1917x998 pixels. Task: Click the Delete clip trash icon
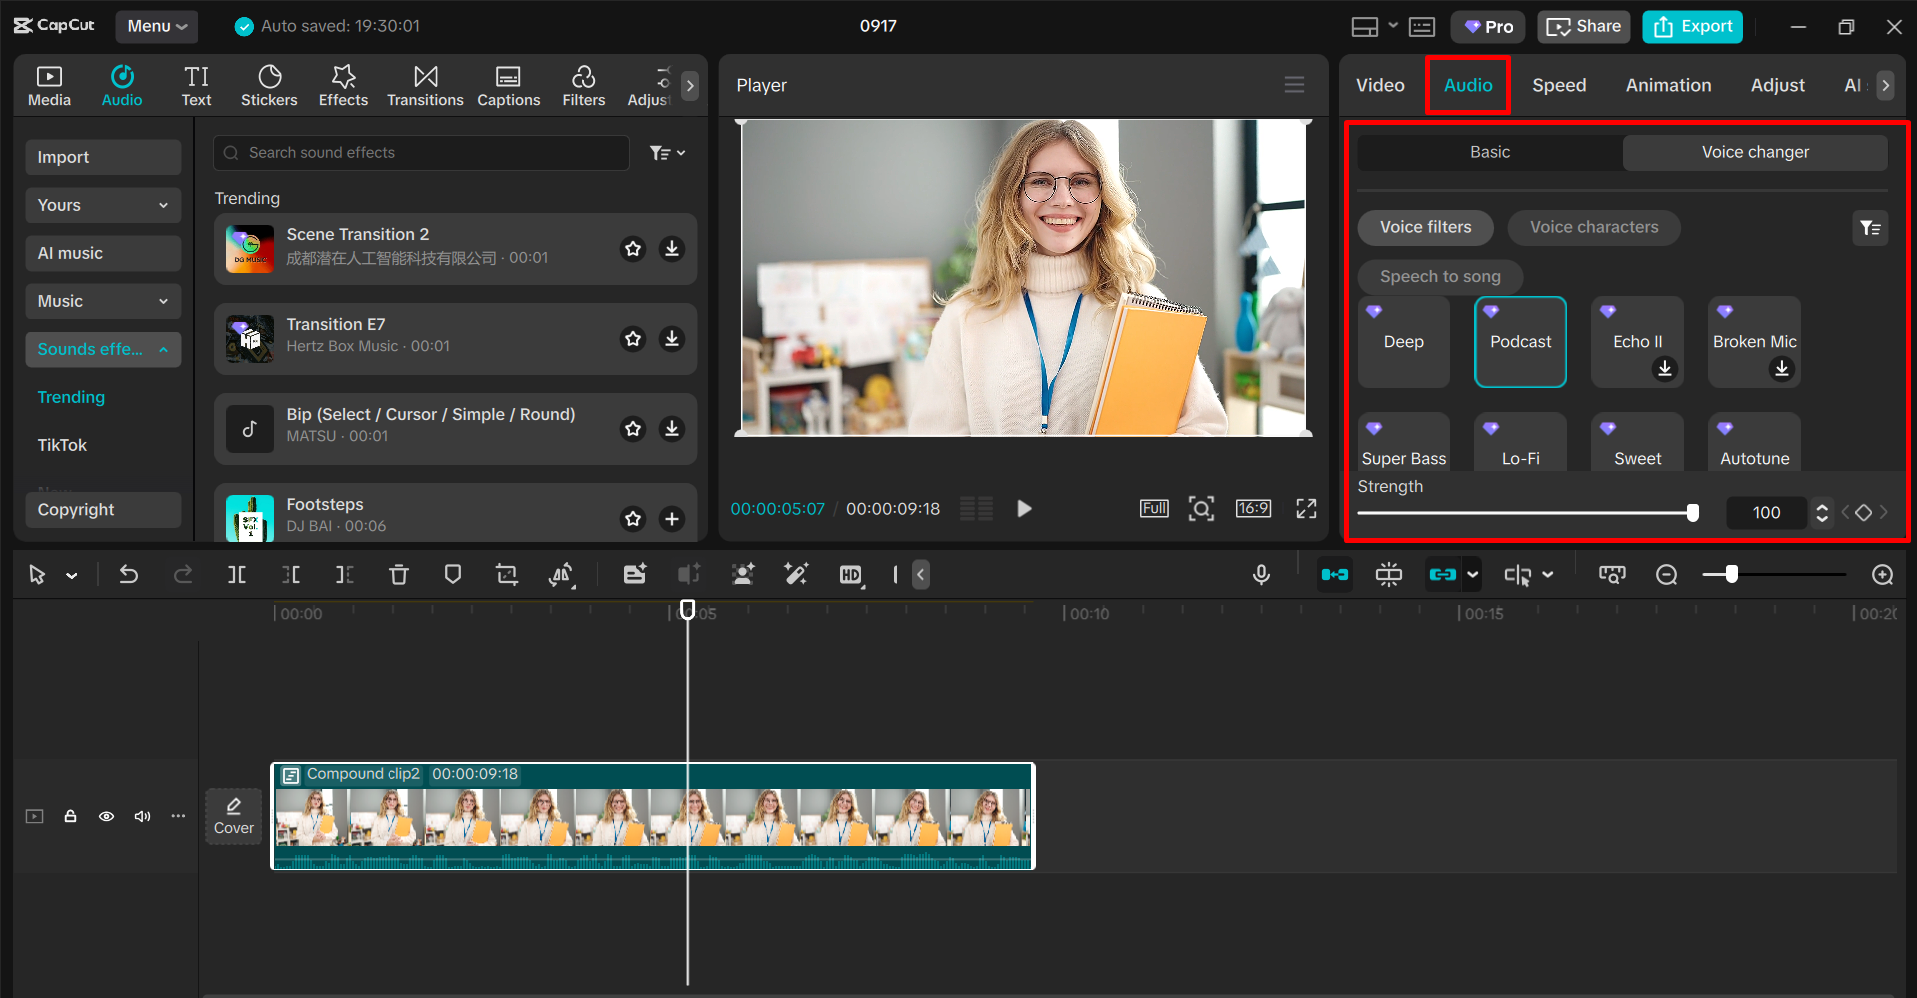click(399, 574)
